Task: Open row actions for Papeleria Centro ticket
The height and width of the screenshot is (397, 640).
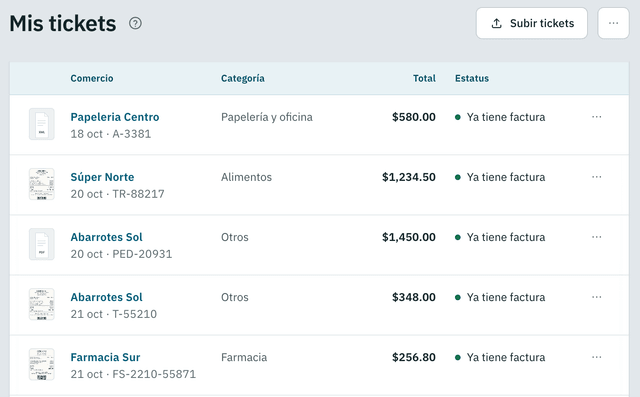Action: [x=596, y=117]
